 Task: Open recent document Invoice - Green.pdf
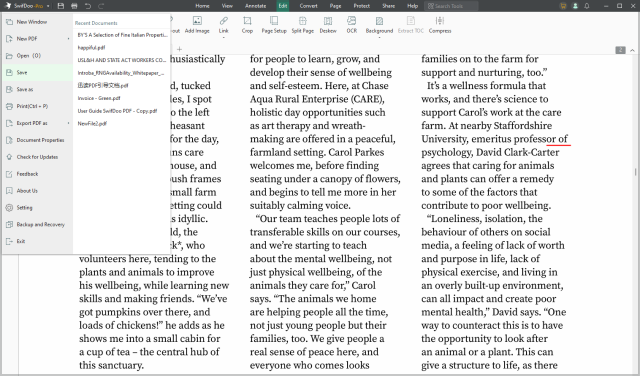[99, 98]
